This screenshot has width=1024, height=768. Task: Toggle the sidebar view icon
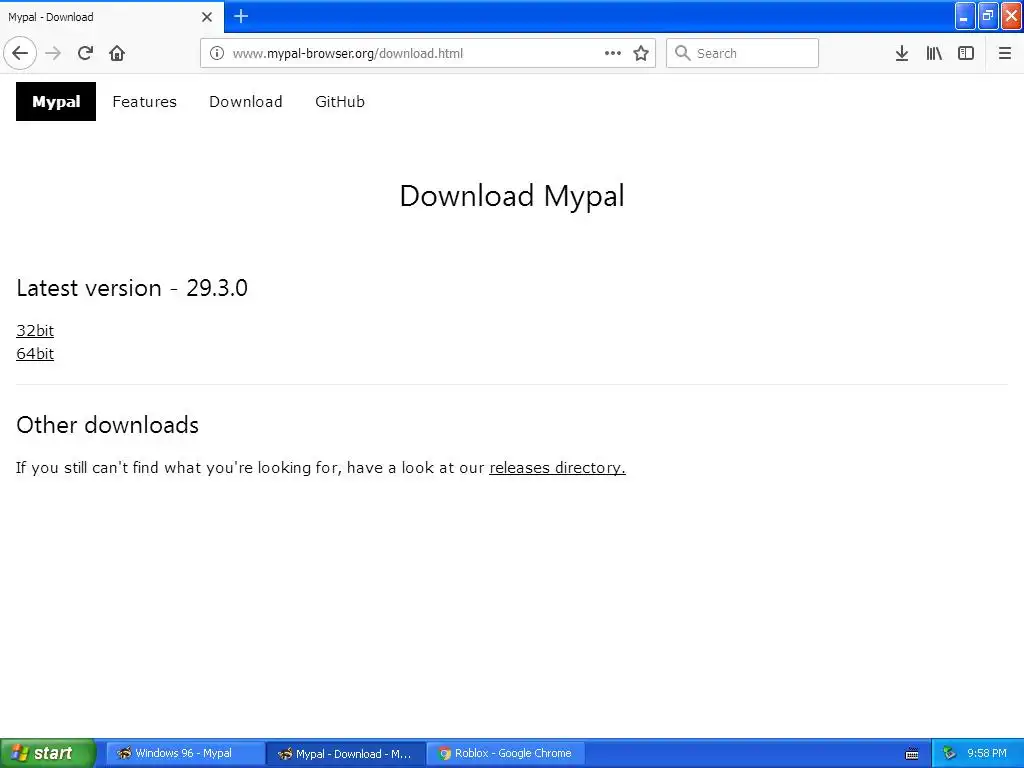[x=966, y=53]
